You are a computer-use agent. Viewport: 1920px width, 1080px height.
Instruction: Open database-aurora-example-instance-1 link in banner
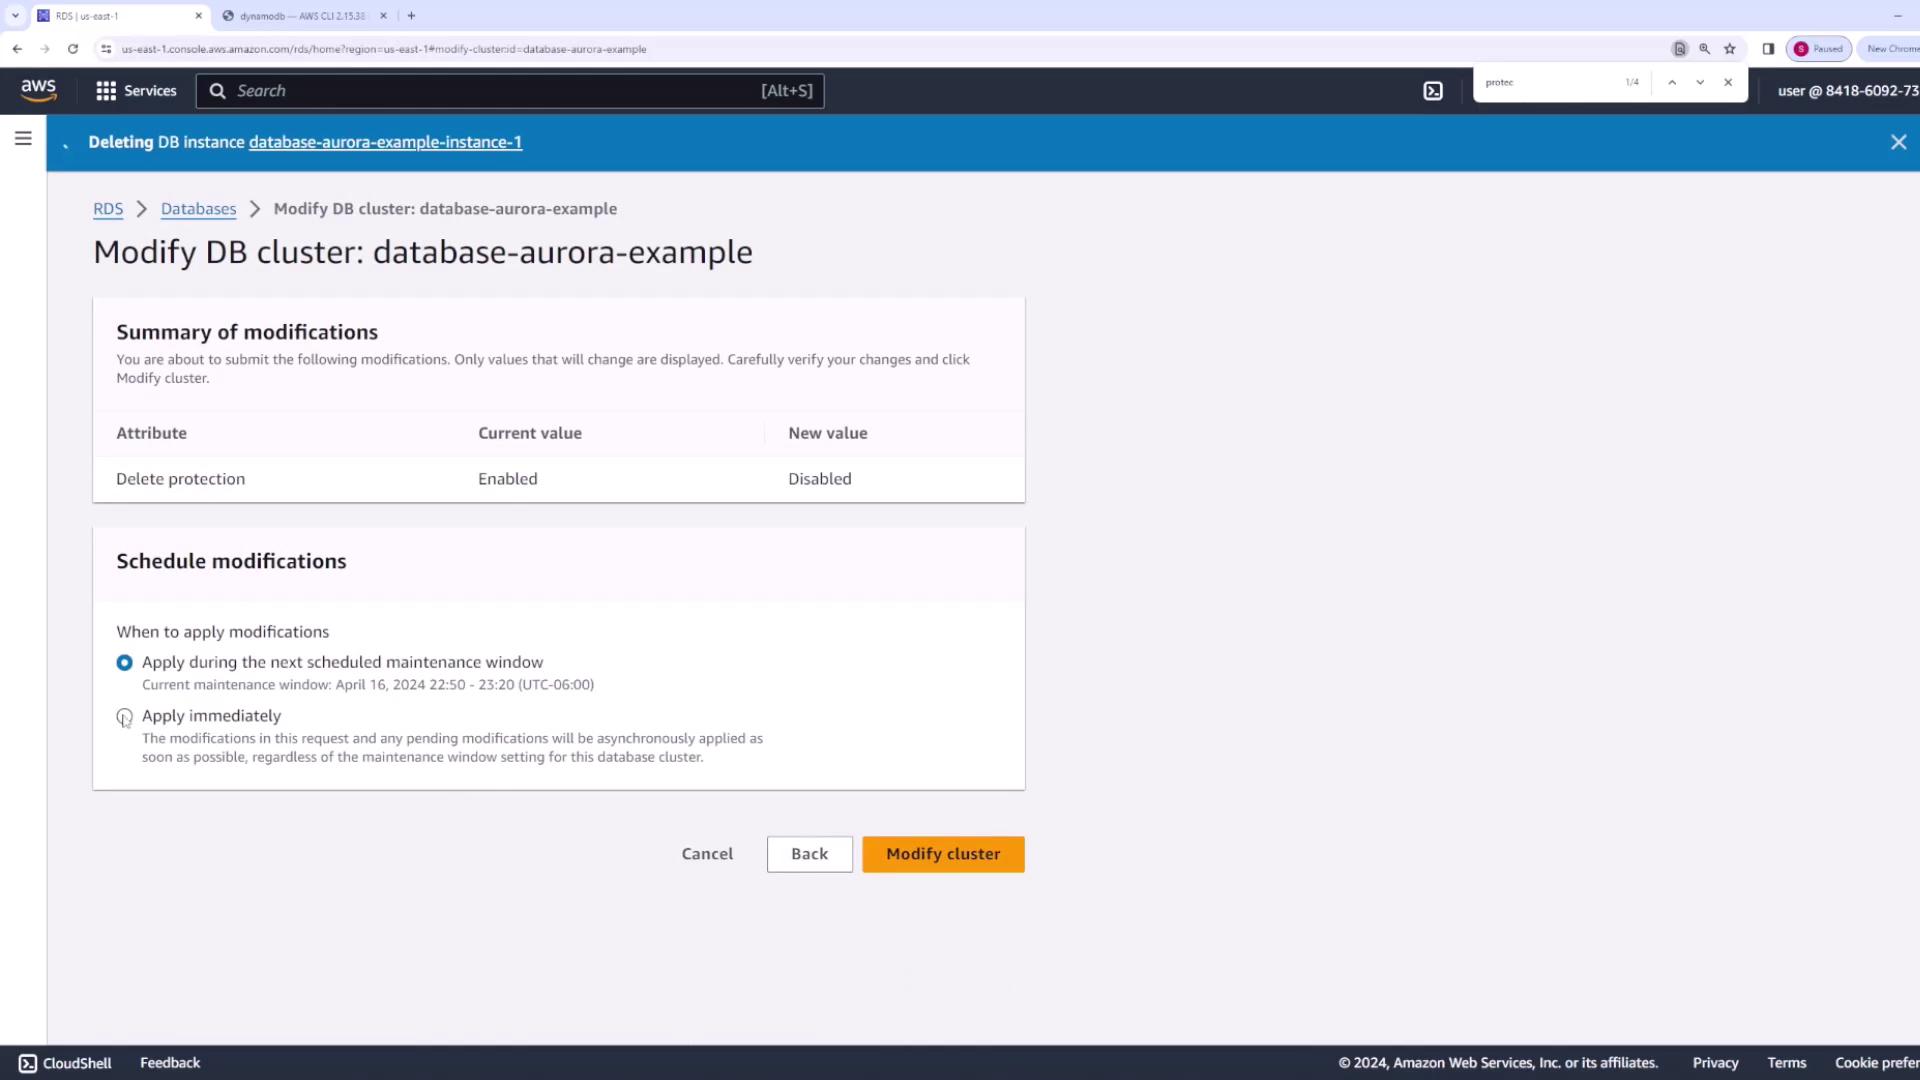385,142
